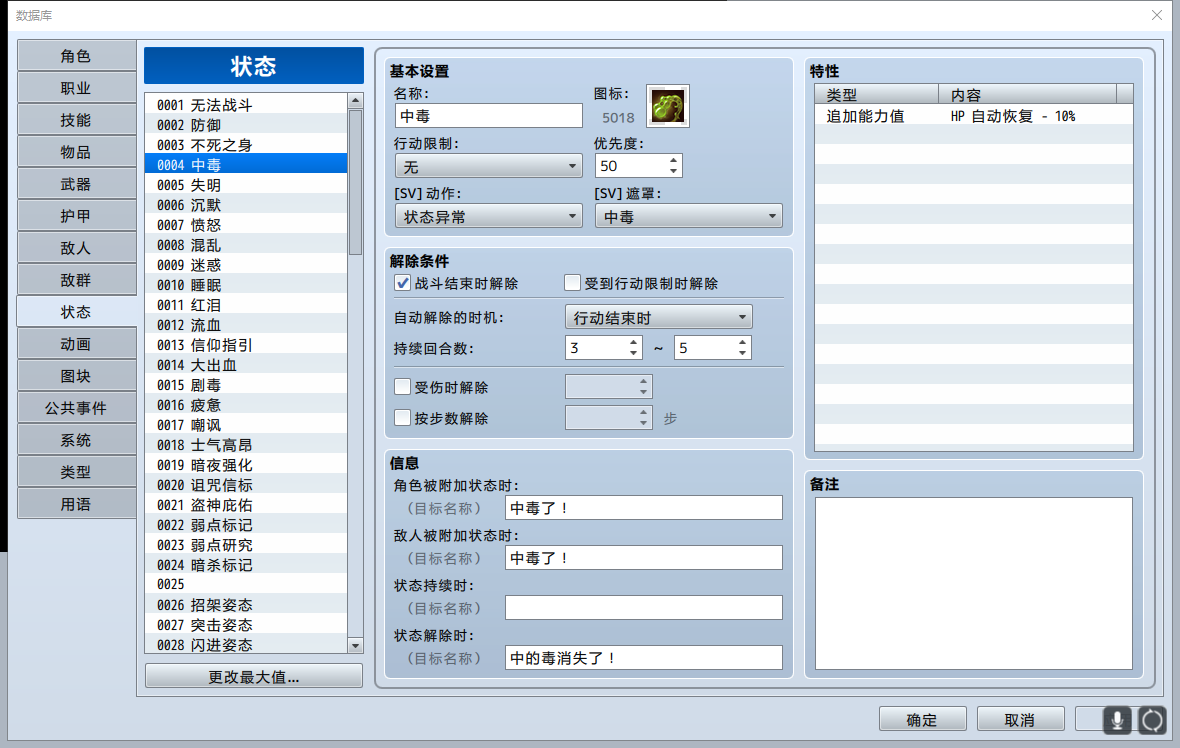
Task: Open the 行动限制 dropdown
Action: coord(488,166)
